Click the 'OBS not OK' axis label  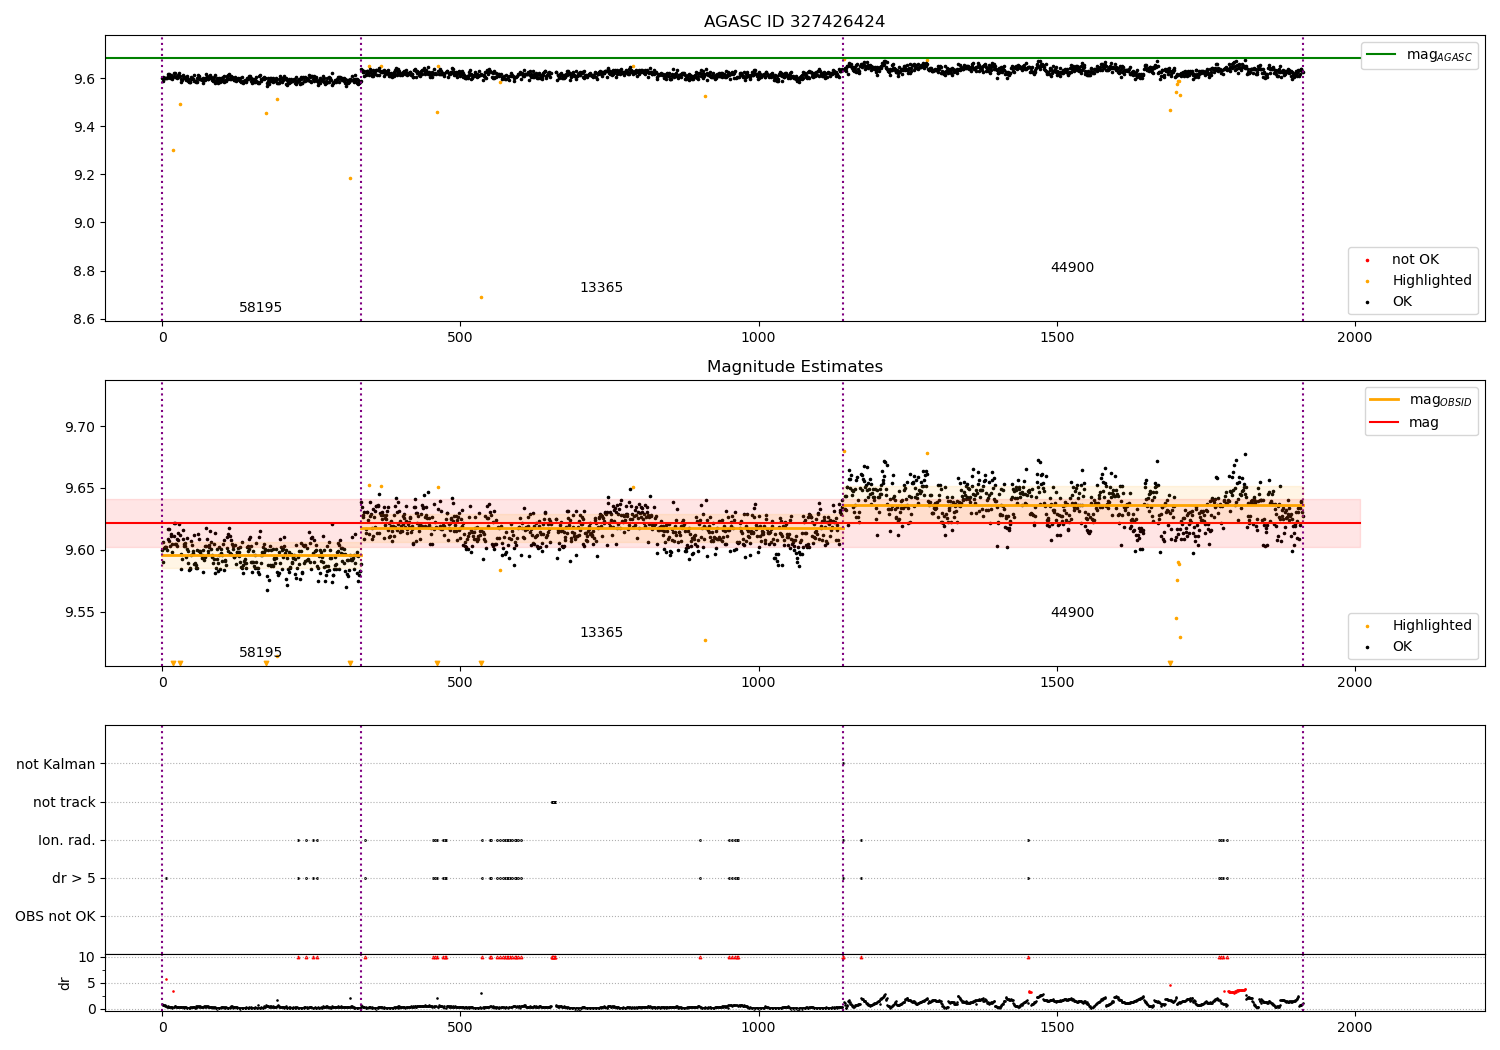[x=55, y=917]
